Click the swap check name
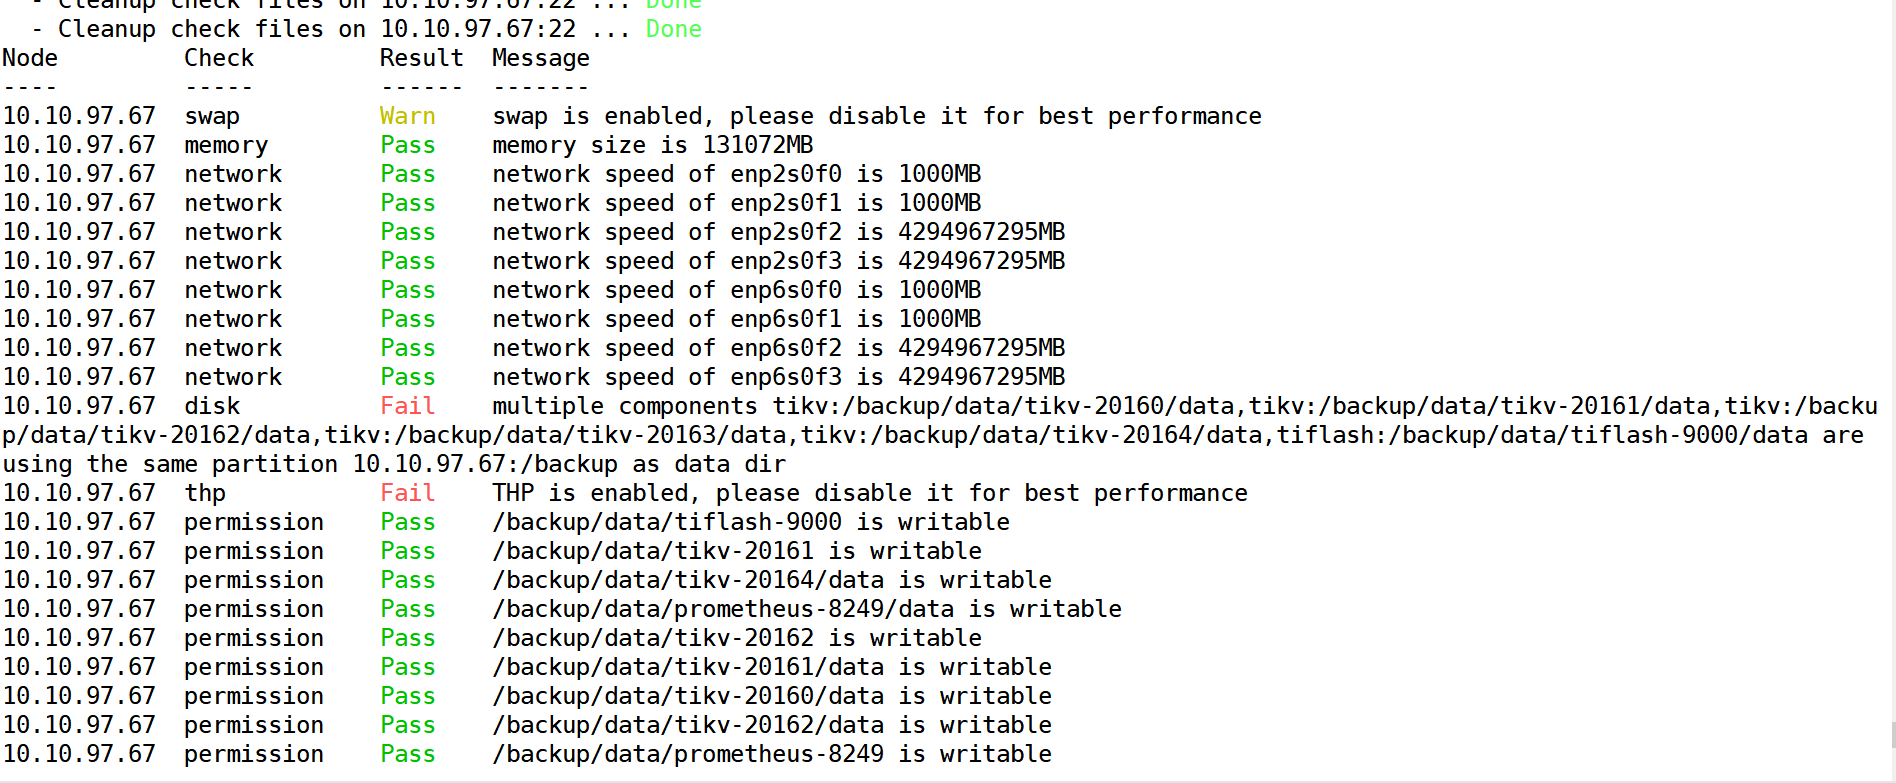 pyautogui.click(x=212, y=117)
